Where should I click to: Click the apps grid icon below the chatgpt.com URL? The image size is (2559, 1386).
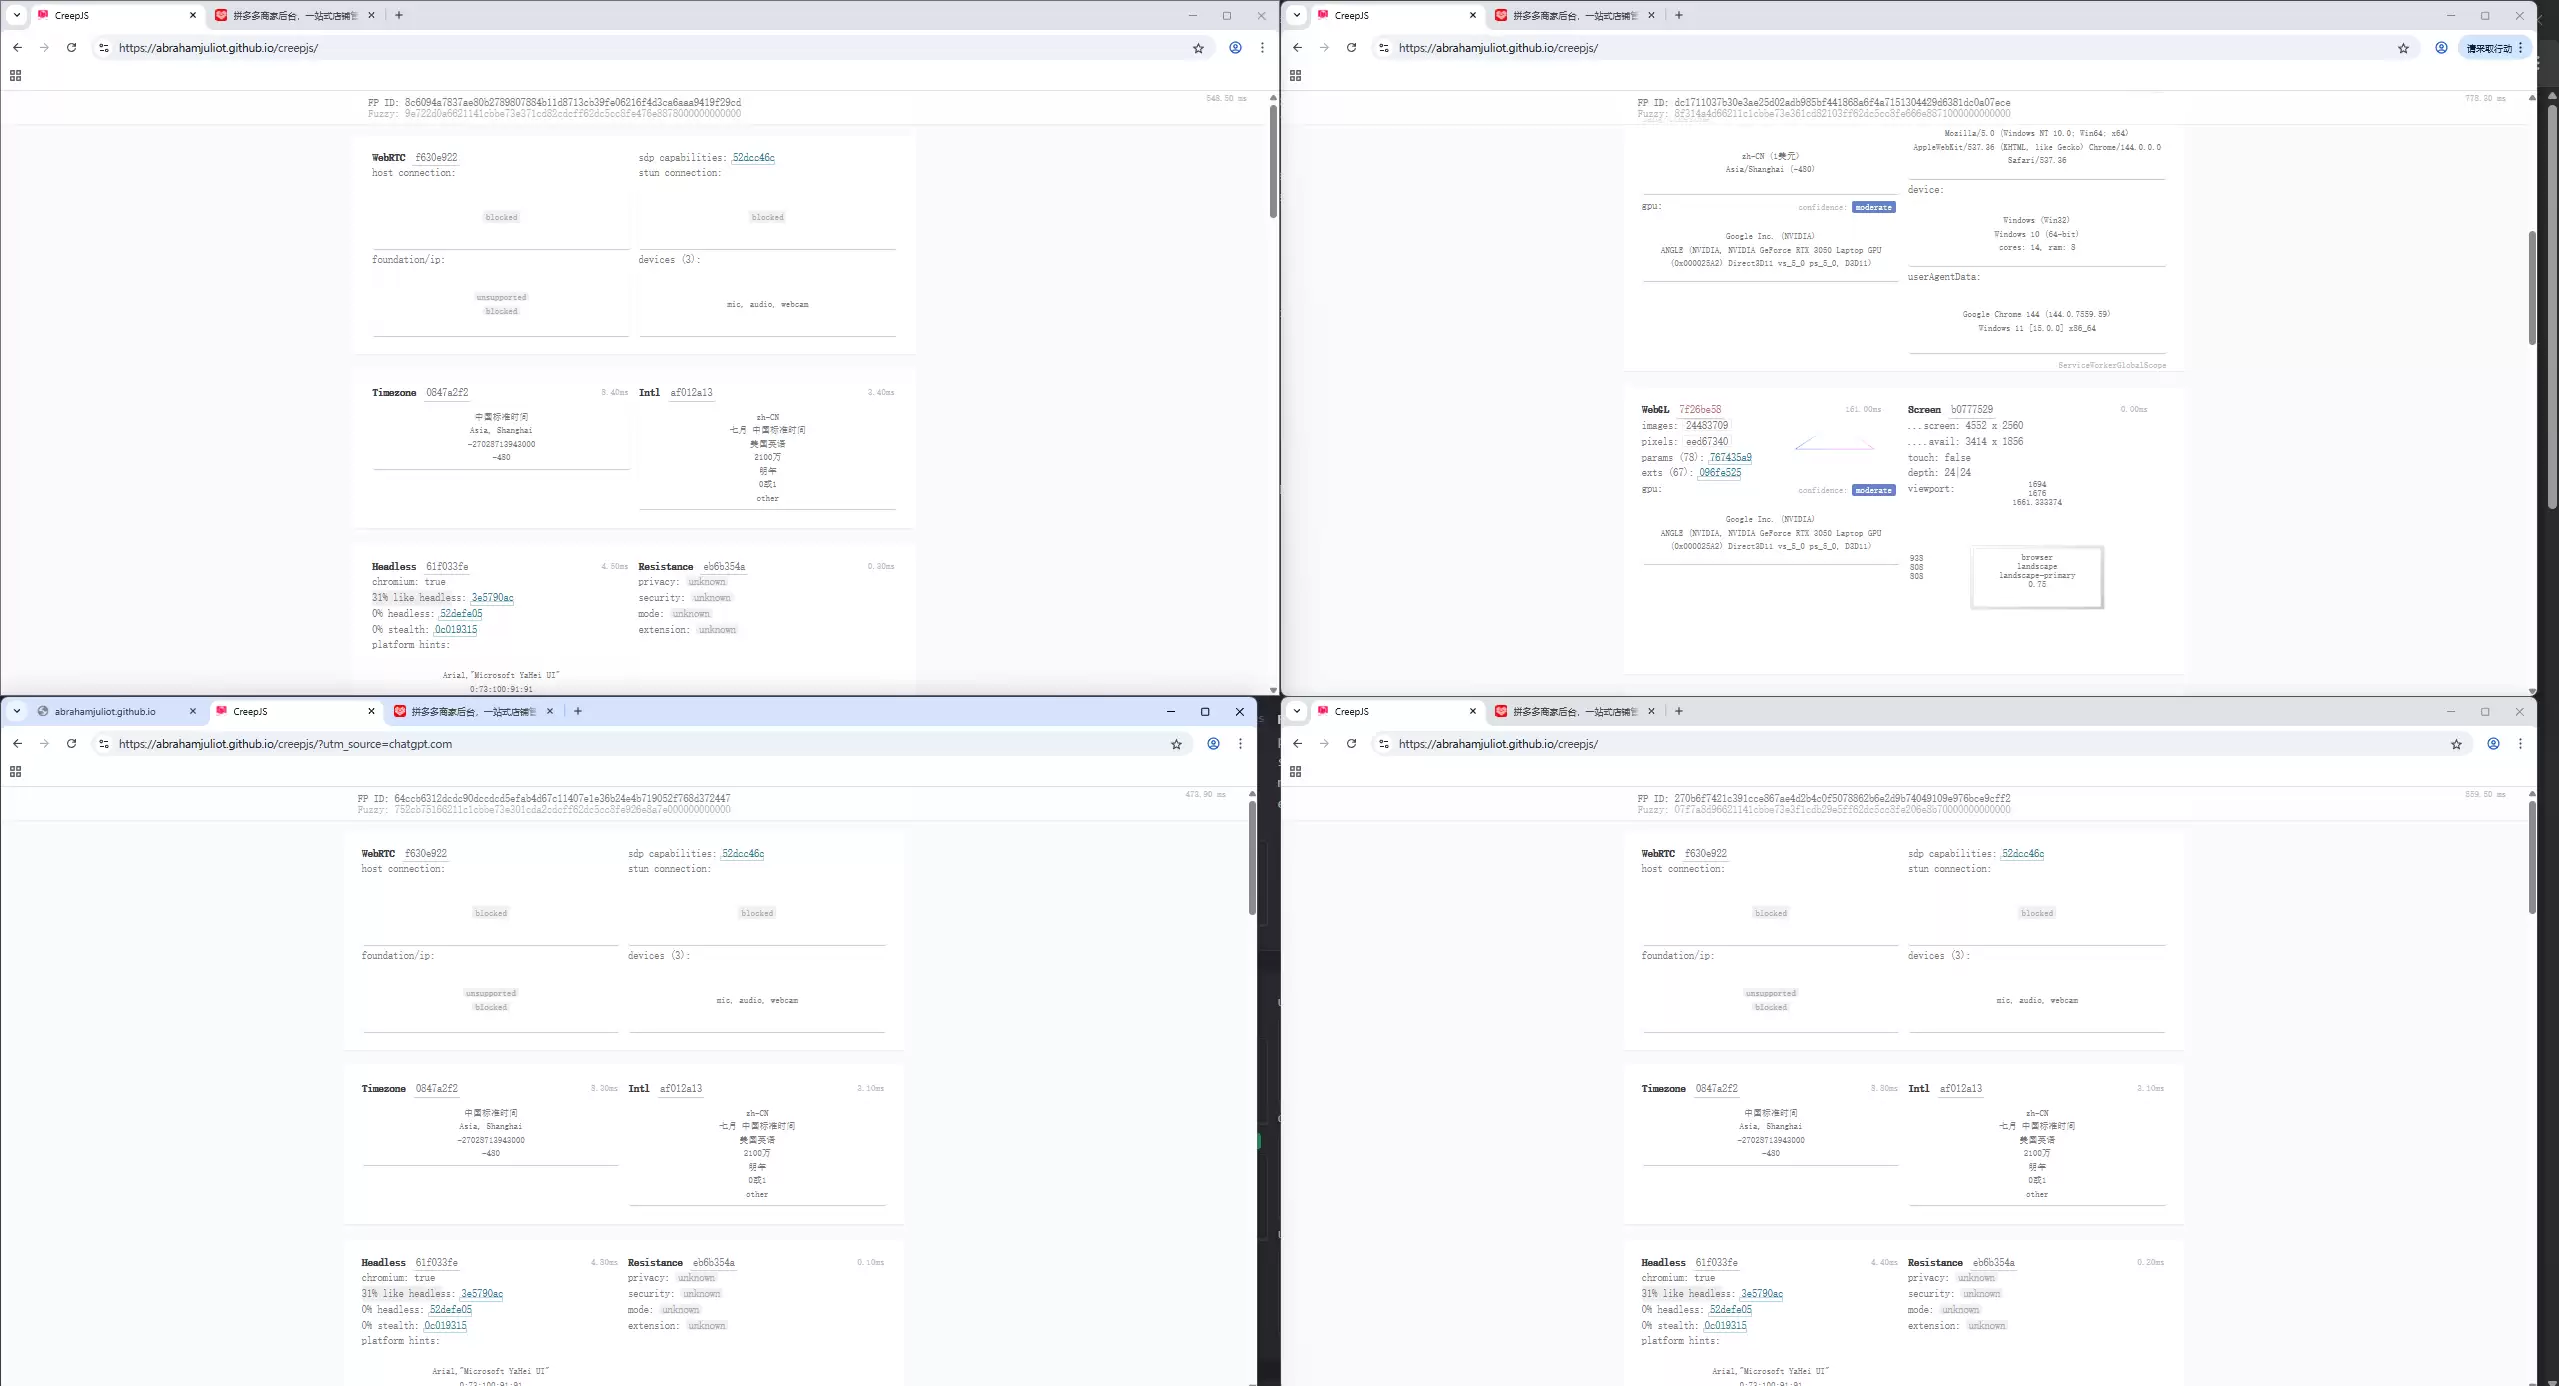point(15,772)
